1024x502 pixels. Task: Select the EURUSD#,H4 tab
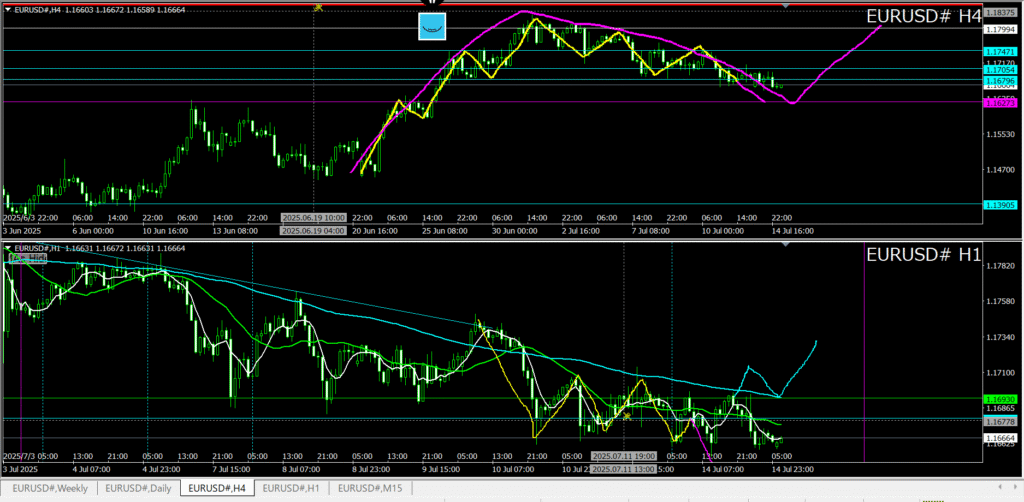[217, 488]
